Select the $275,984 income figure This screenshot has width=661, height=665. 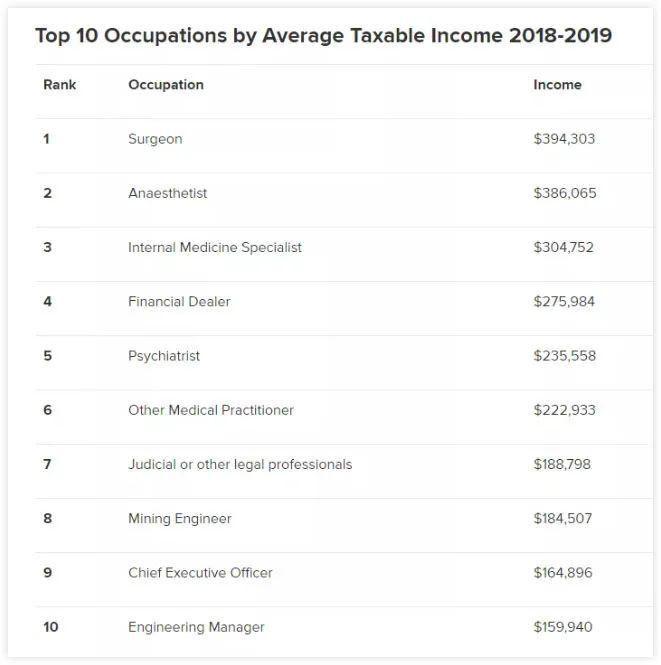564,301
